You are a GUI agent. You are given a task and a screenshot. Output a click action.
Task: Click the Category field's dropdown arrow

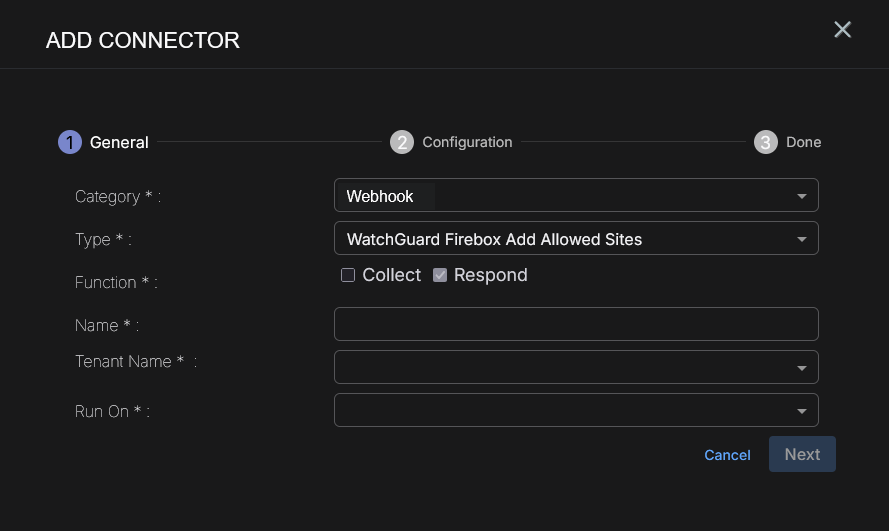tap(801, 196)
